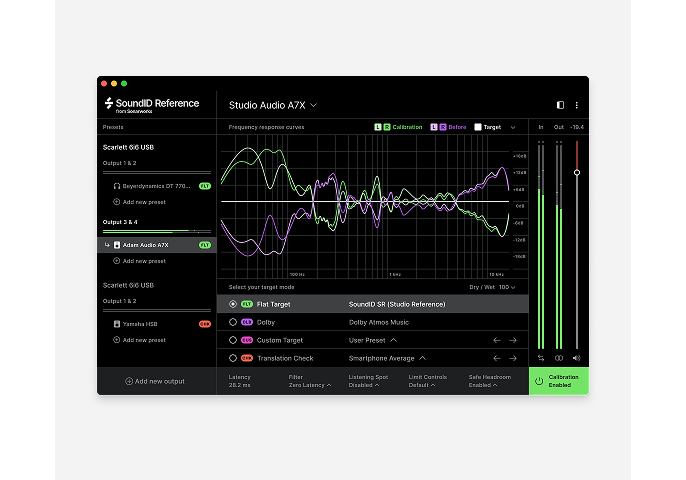This screenshot has width=686, height=480.
Task: Choose the Flat Target mode row
Action: (373, 304)
